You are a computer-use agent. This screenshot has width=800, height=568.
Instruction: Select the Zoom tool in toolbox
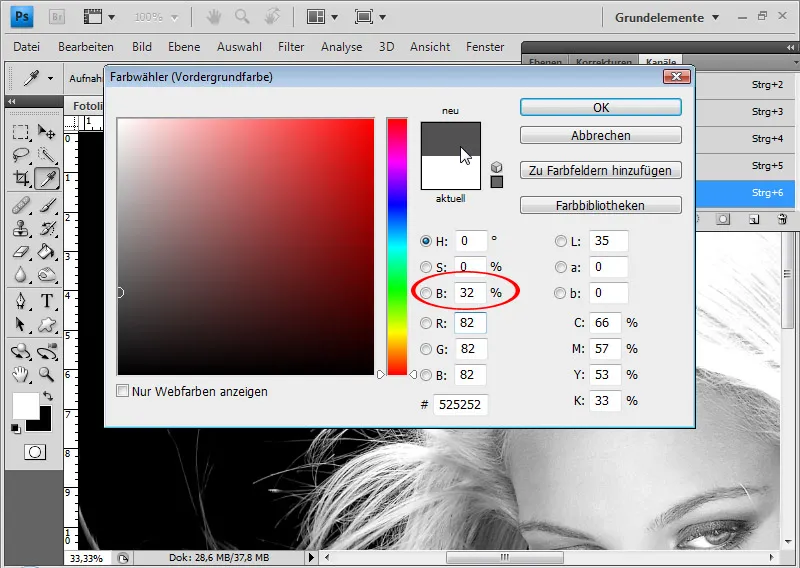(47, 375)
